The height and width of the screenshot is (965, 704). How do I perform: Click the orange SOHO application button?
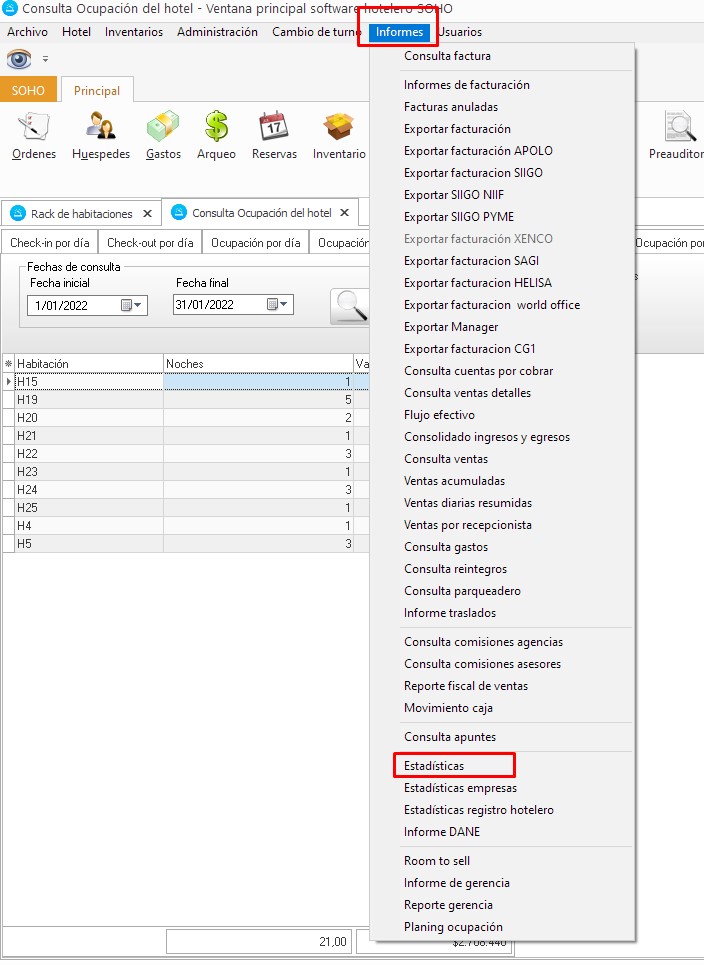pos(28,90)
